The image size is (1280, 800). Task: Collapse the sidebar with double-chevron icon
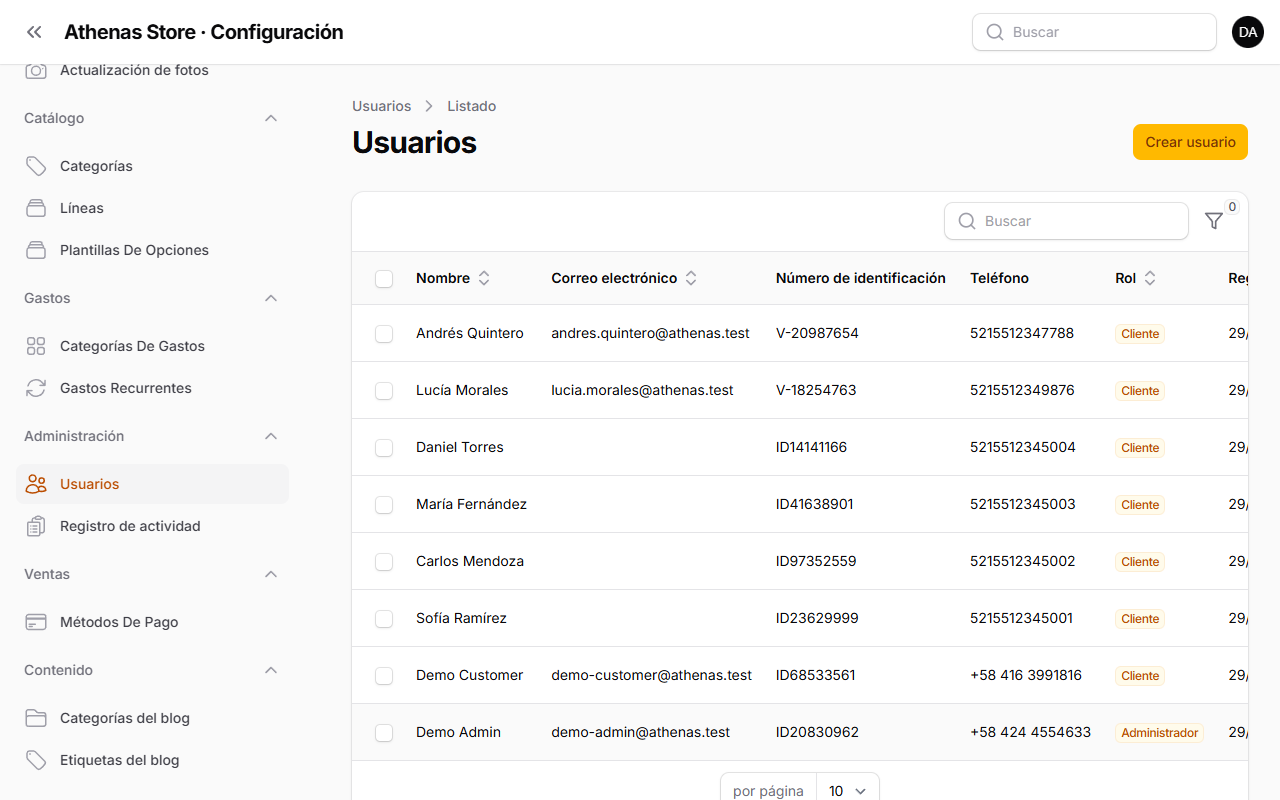pyautogui.click(x=34, y=32)
